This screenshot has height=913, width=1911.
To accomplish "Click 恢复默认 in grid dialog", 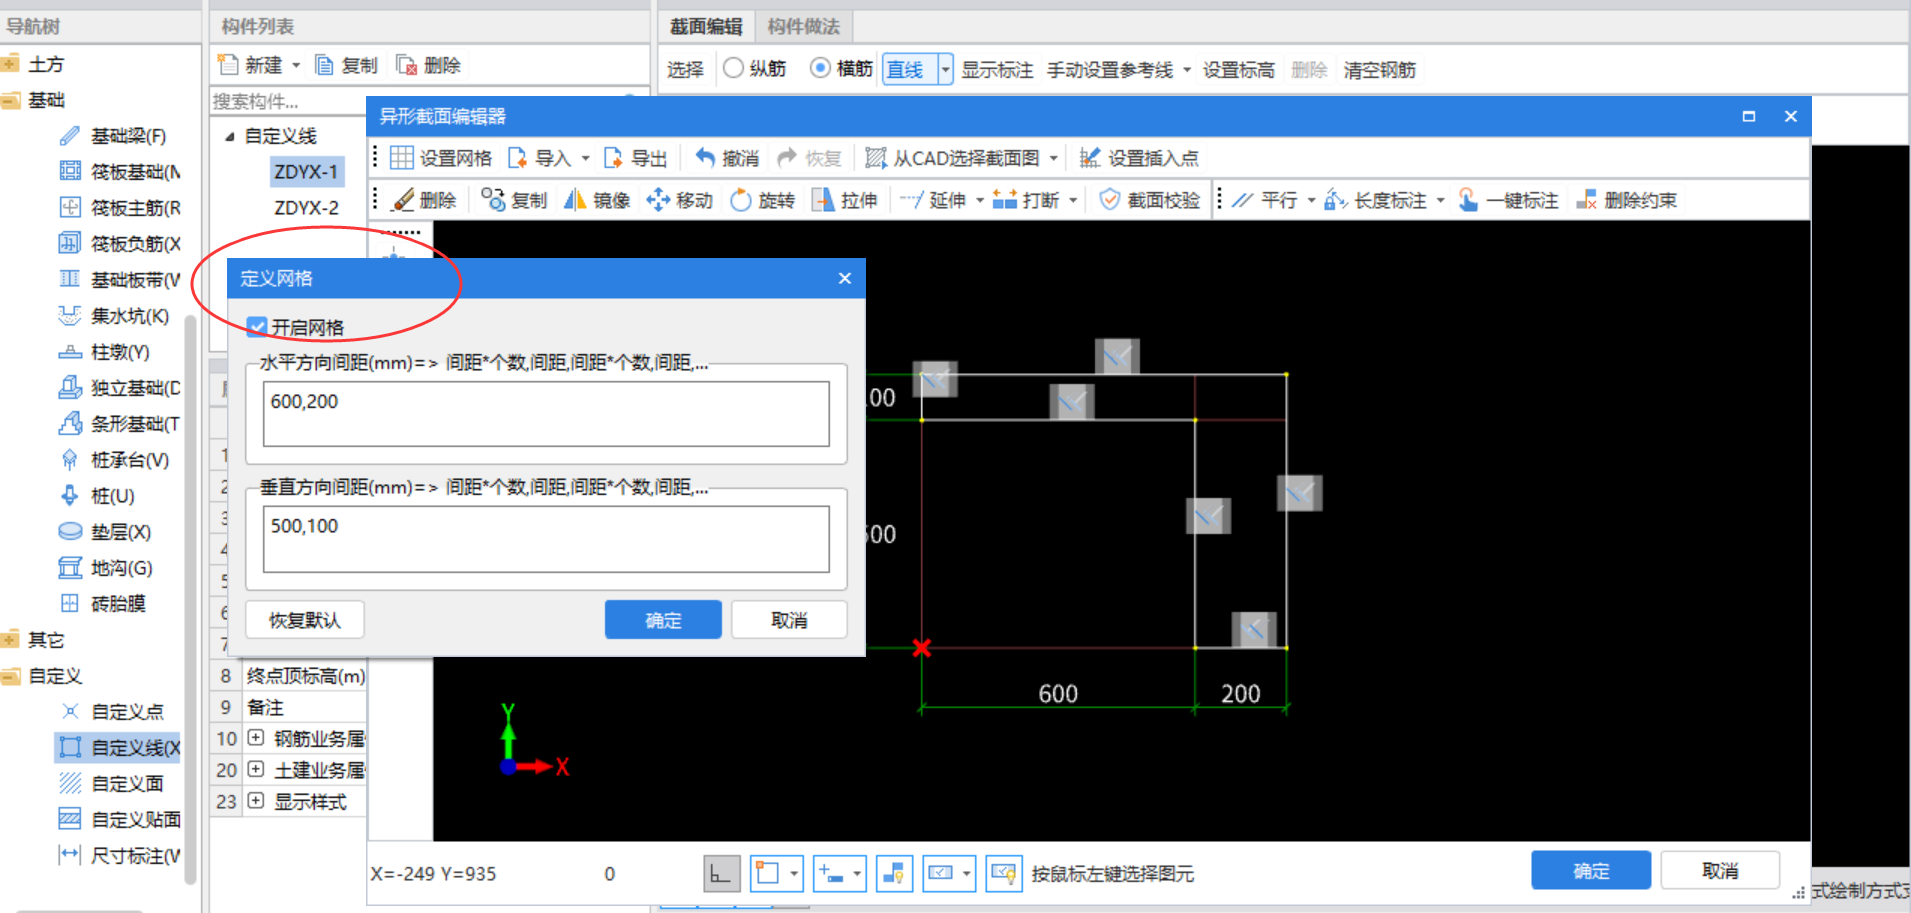I will (304, 620).
